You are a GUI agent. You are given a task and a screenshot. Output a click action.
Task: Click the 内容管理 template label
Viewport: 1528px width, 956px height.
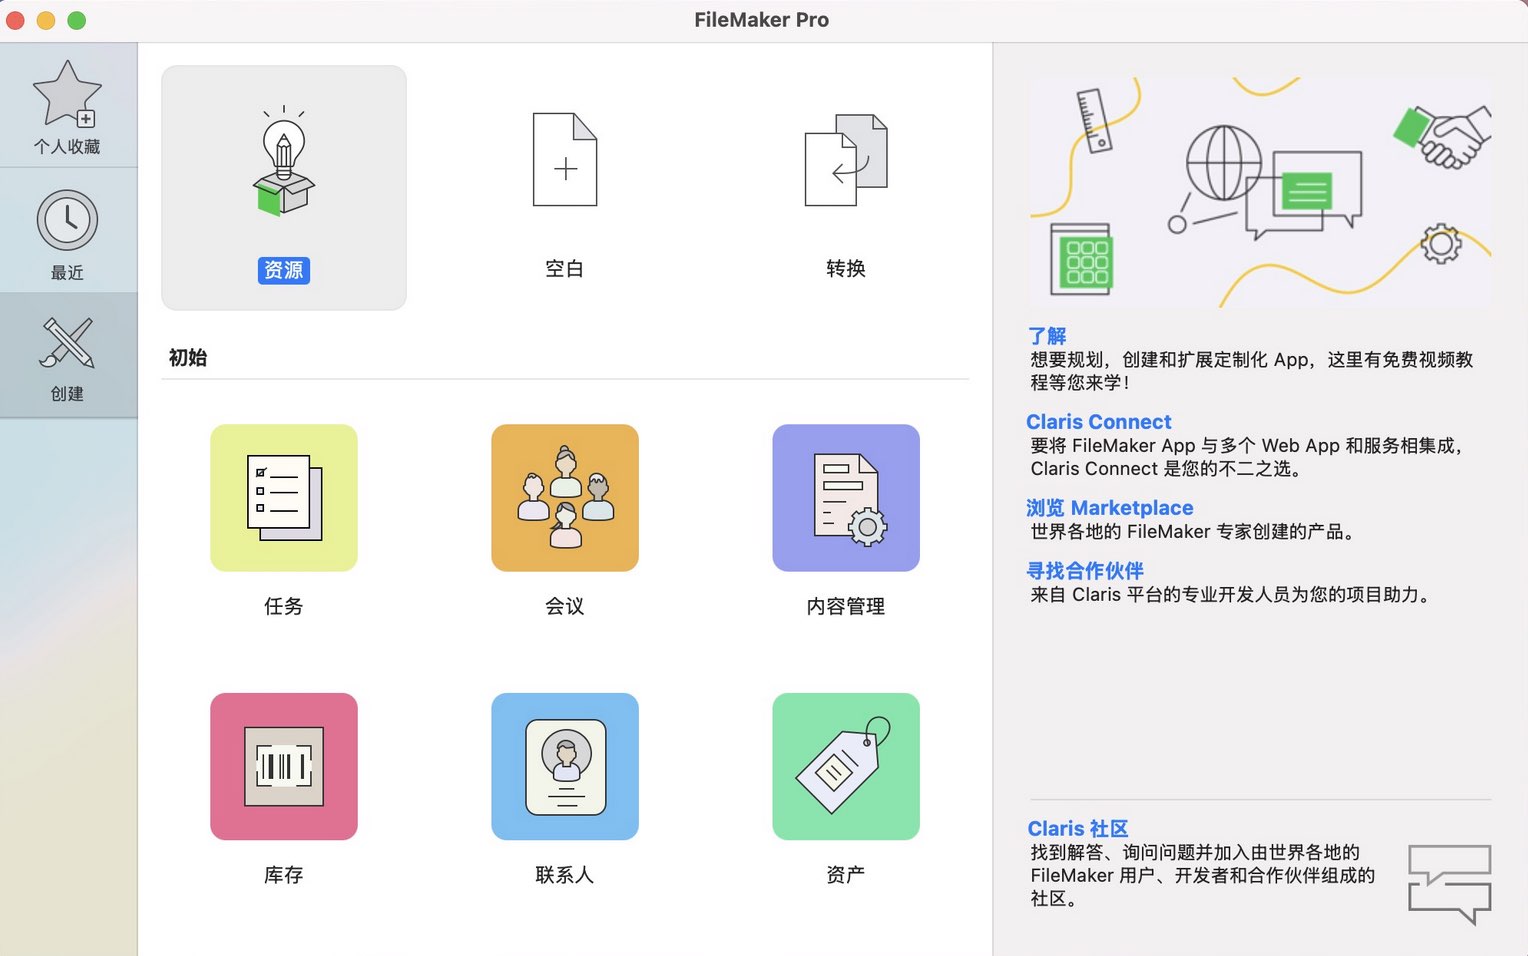(846, 606)
